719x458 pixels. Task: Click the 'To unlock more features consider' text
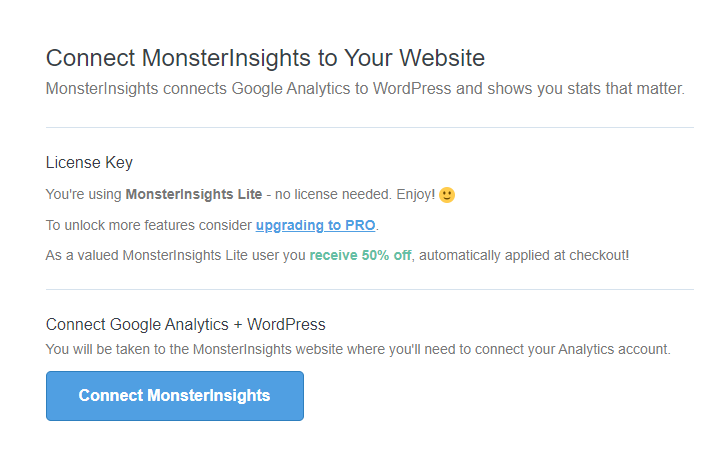(x=149, y=225)
